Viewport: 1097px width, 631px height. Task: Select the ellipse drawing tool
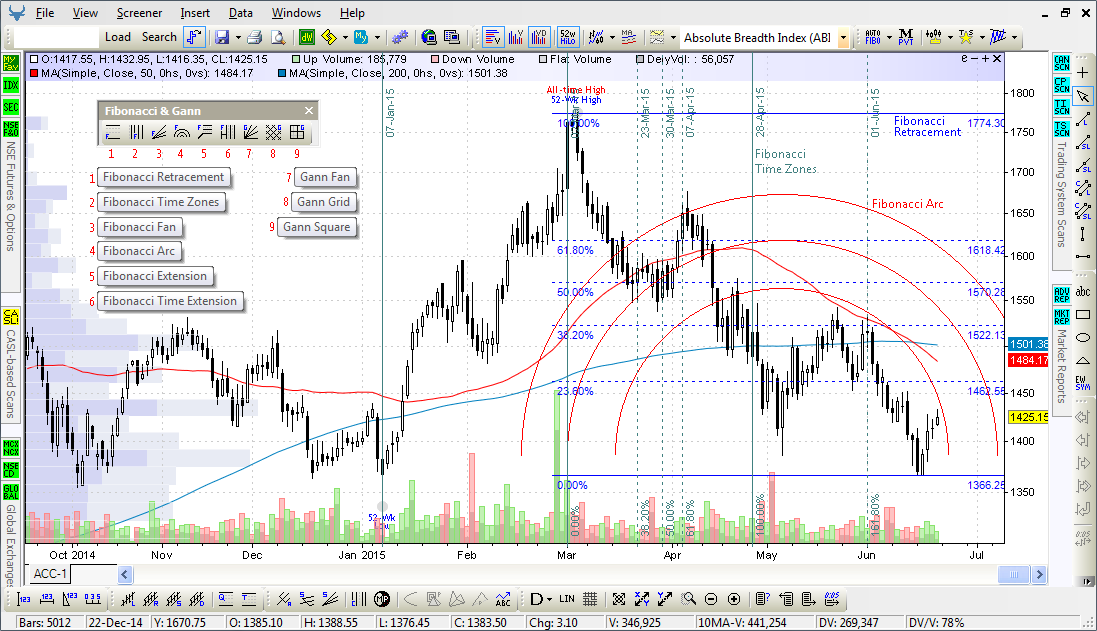click(x=1082, y=338)
